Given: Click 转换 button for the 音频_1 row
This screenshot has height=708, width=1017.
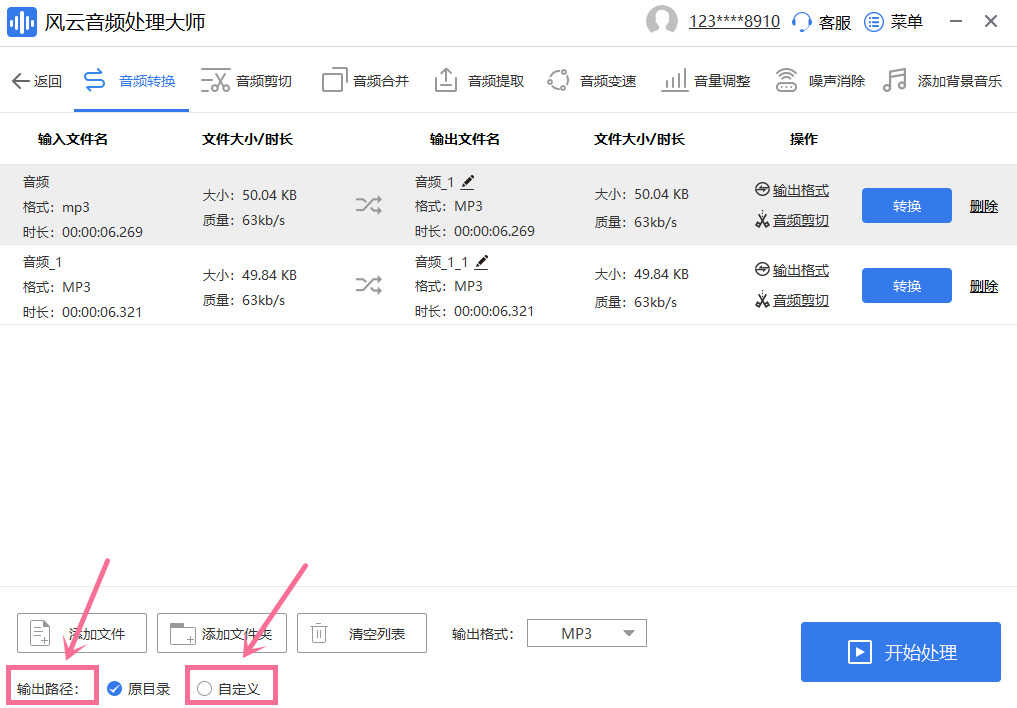Looking at the screenshot, I should (x=907, y=285).
